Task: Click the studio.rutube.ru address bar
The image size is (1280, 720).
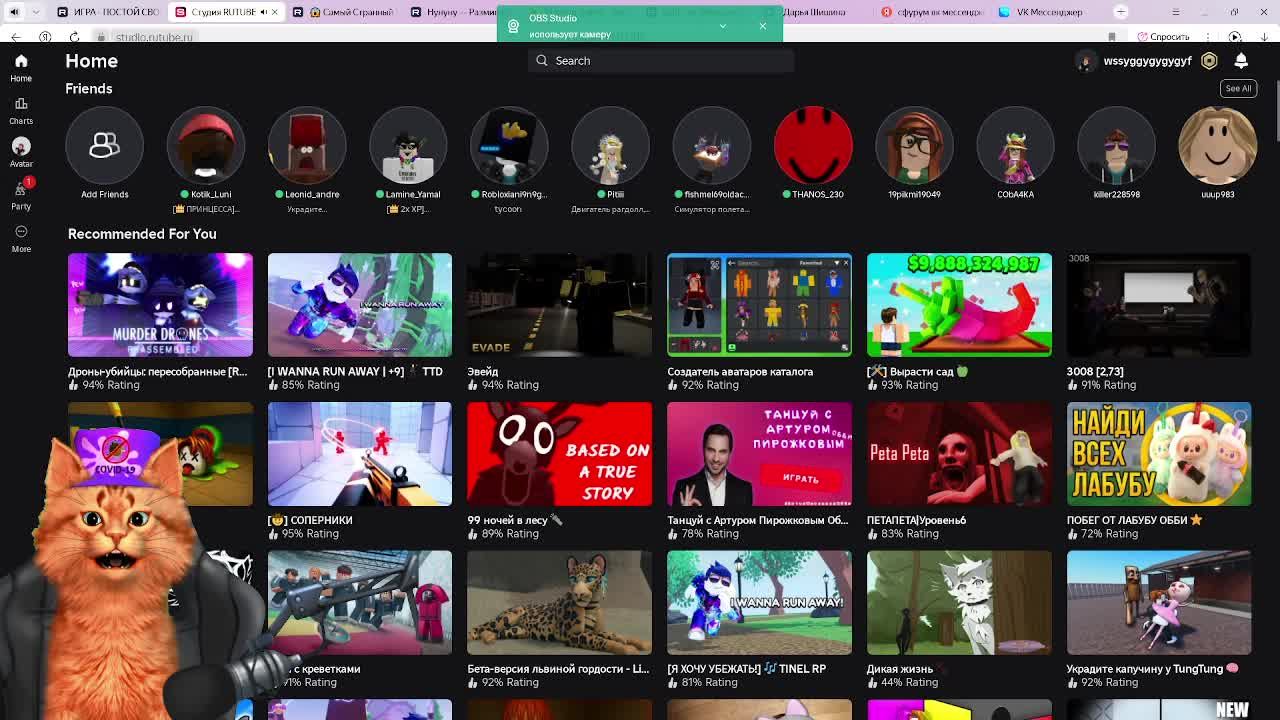Action: (154, 37)
